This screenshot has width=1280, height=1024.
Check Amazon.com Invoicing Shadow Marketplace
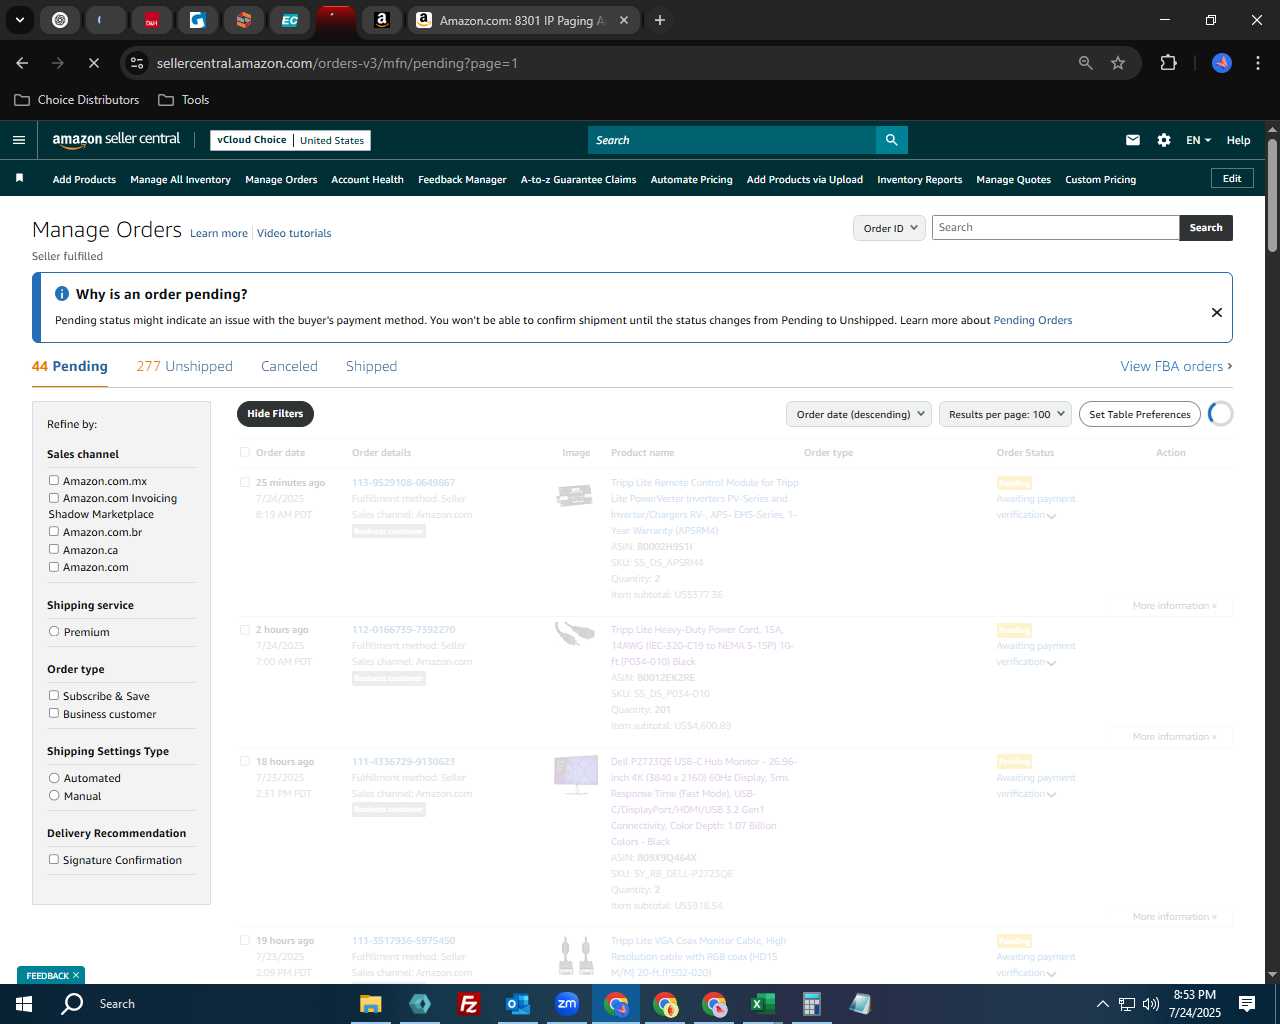tap(54, 498)
